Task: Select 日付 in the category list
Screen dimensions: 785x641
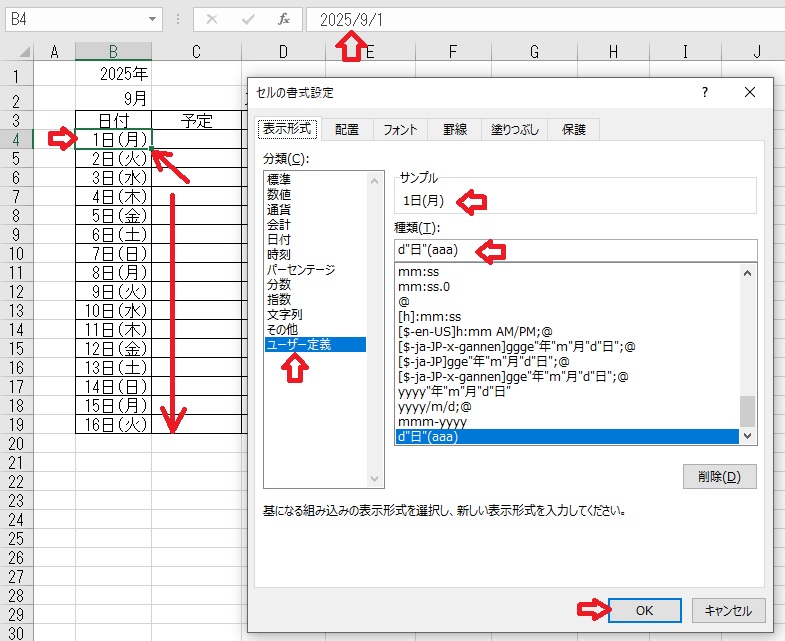Action: [x=278, y=240]
